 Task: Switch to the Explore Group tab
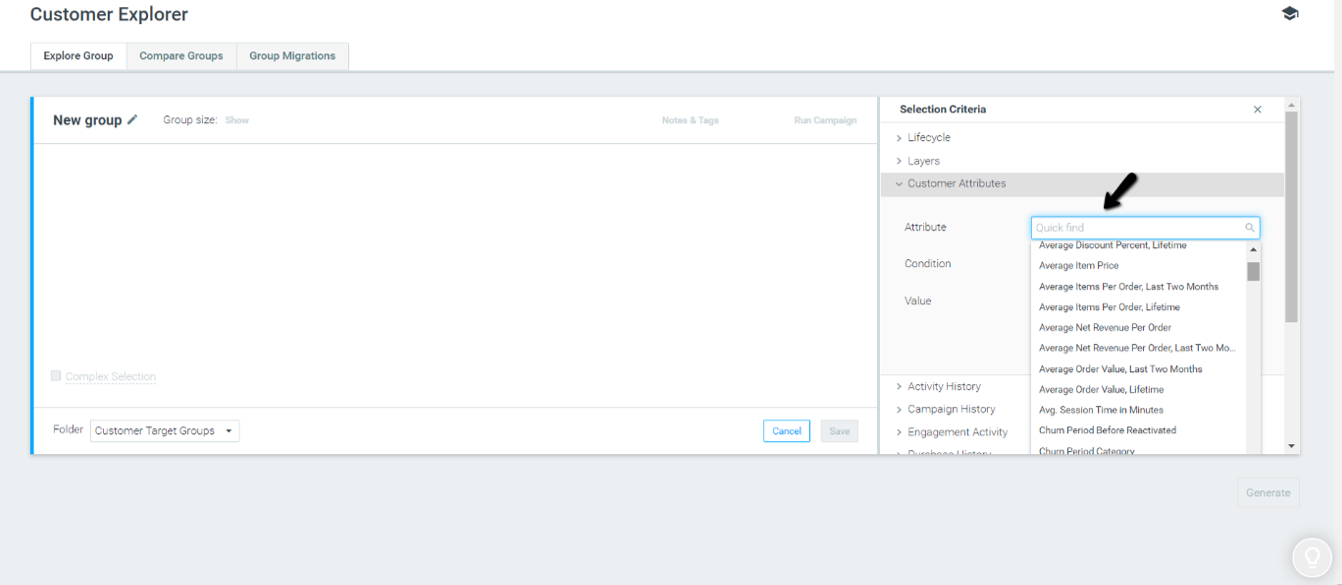pyautogui.click(x=78, y=56)
